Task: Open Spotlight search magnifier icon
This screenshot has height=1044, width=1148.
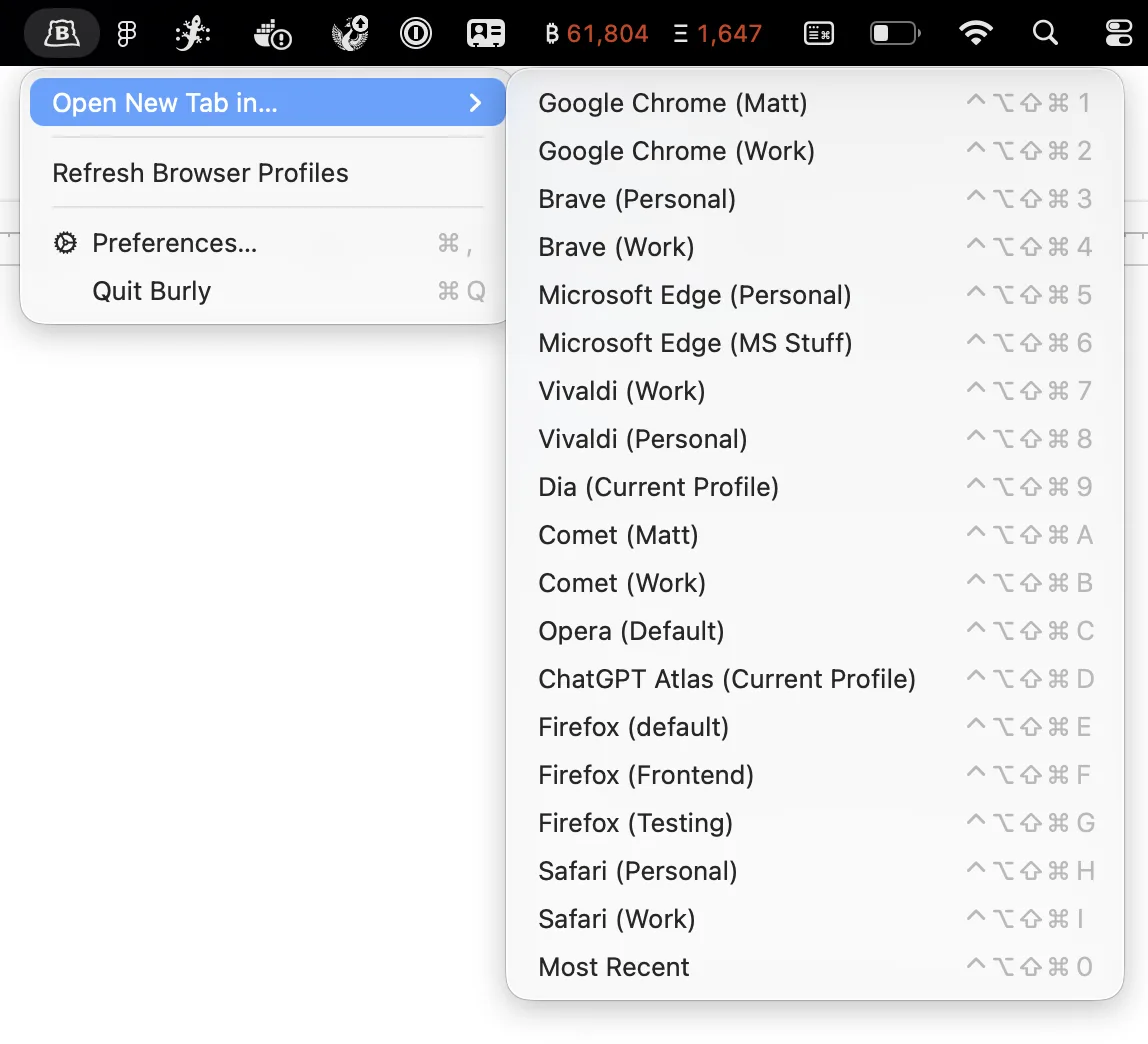Action: (1045, 33)
